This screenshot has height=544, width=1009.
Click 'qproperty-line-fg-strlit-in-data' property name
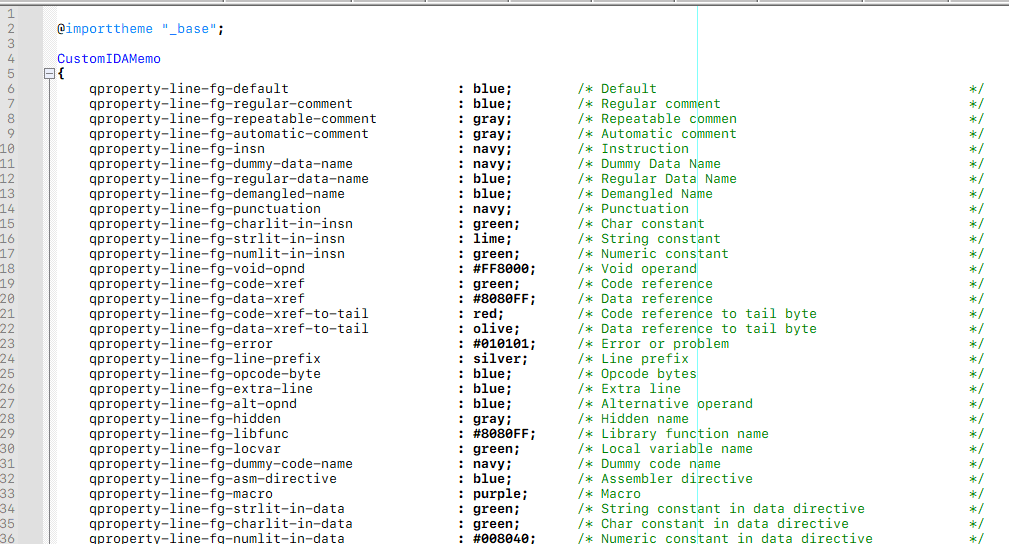point(217,509)
